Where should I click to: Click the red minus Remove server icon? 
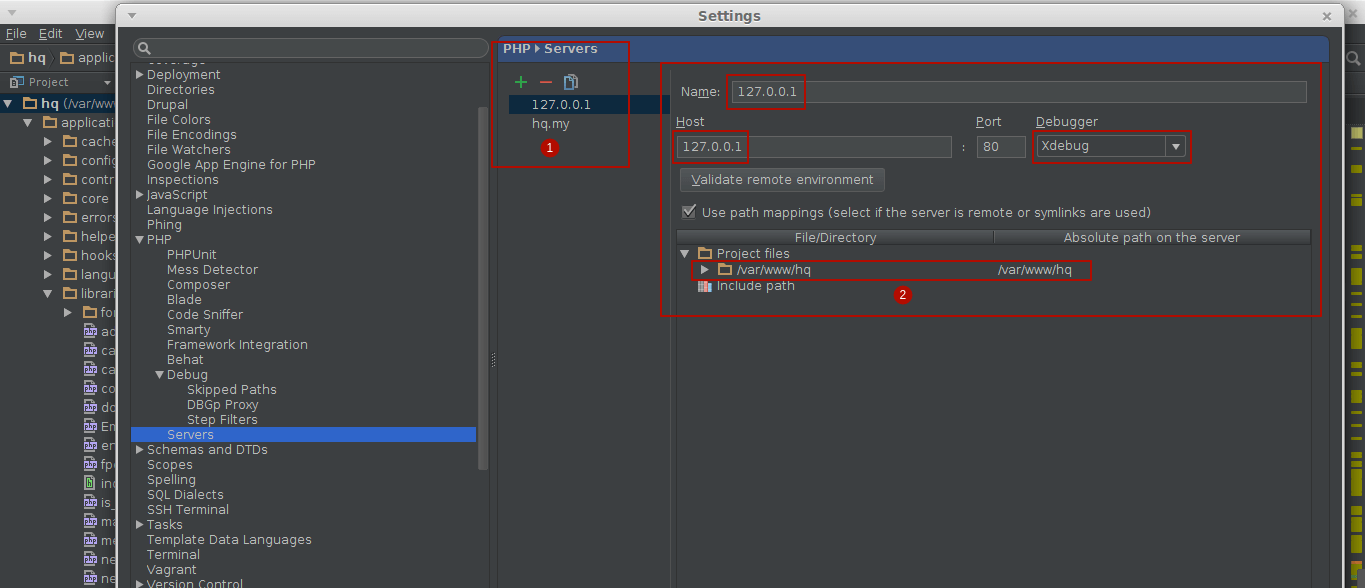click(x=545, y=82)
